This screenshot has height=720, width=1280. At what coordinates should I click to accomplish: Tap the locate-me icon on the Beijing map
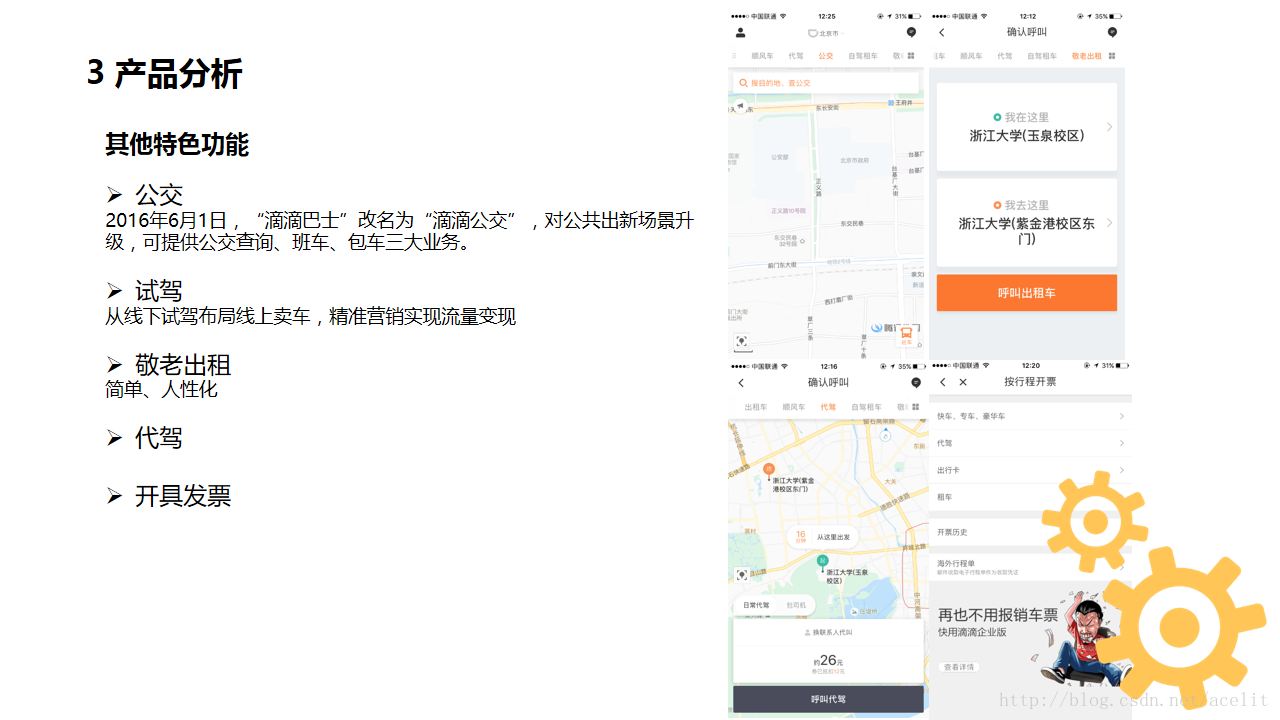point(741,340)
